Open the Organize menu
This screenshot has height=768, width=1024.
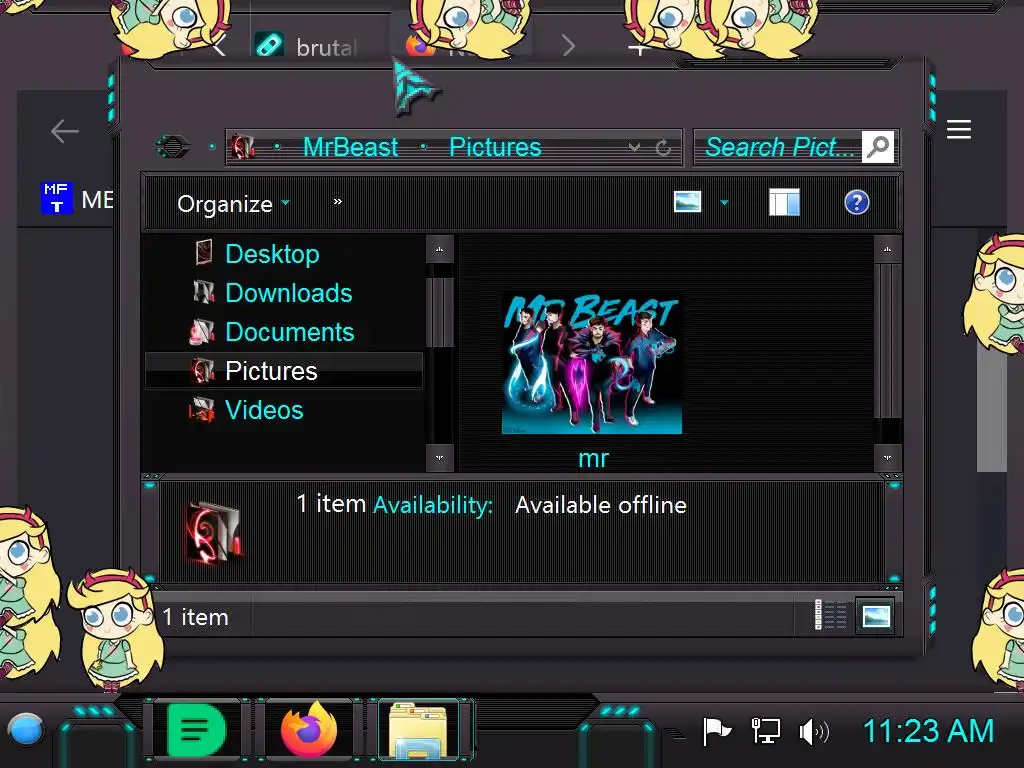[x=232, y=204]
